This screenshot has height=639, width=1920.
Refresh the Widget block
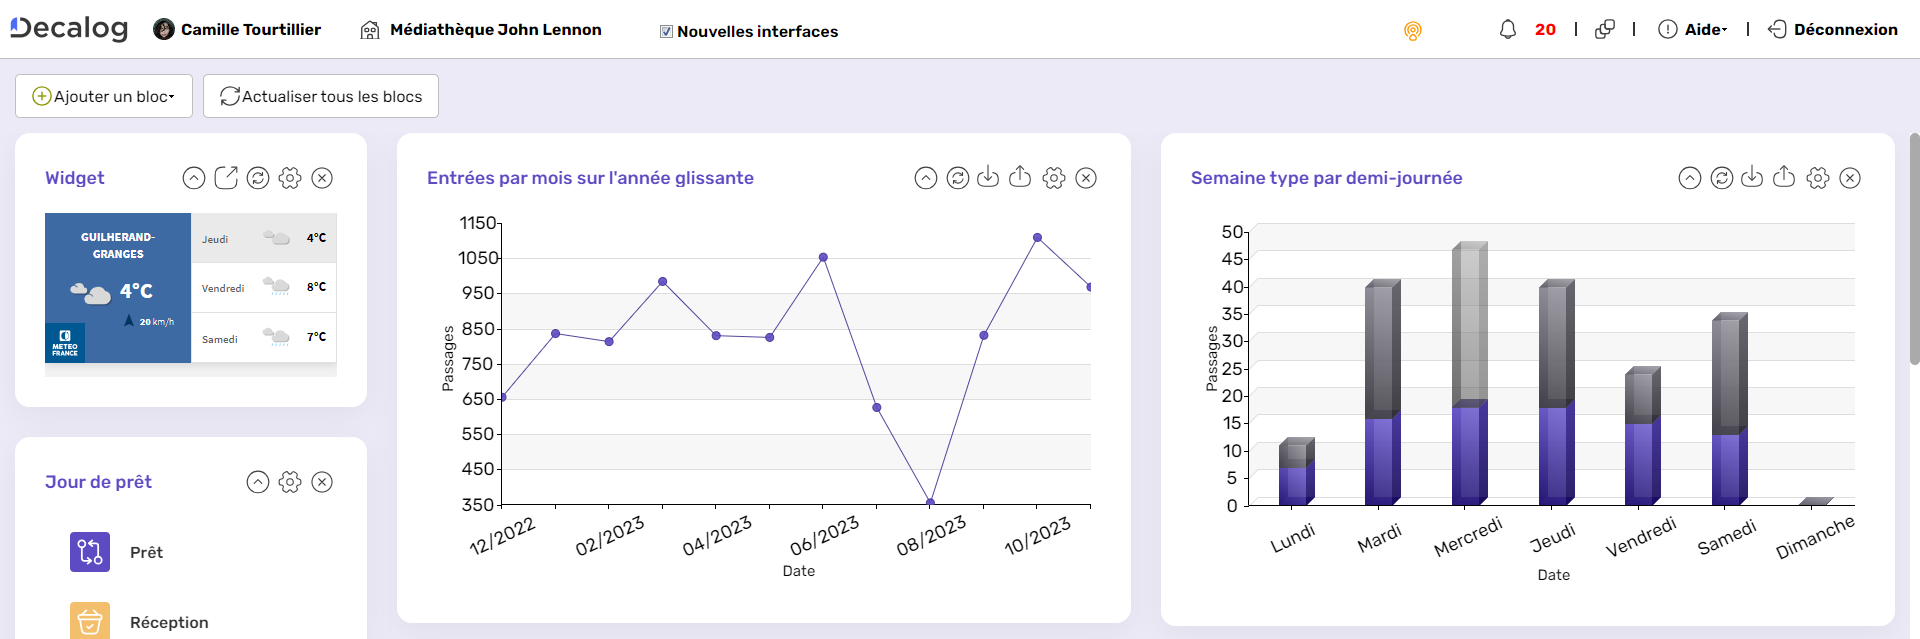point(258,178)
